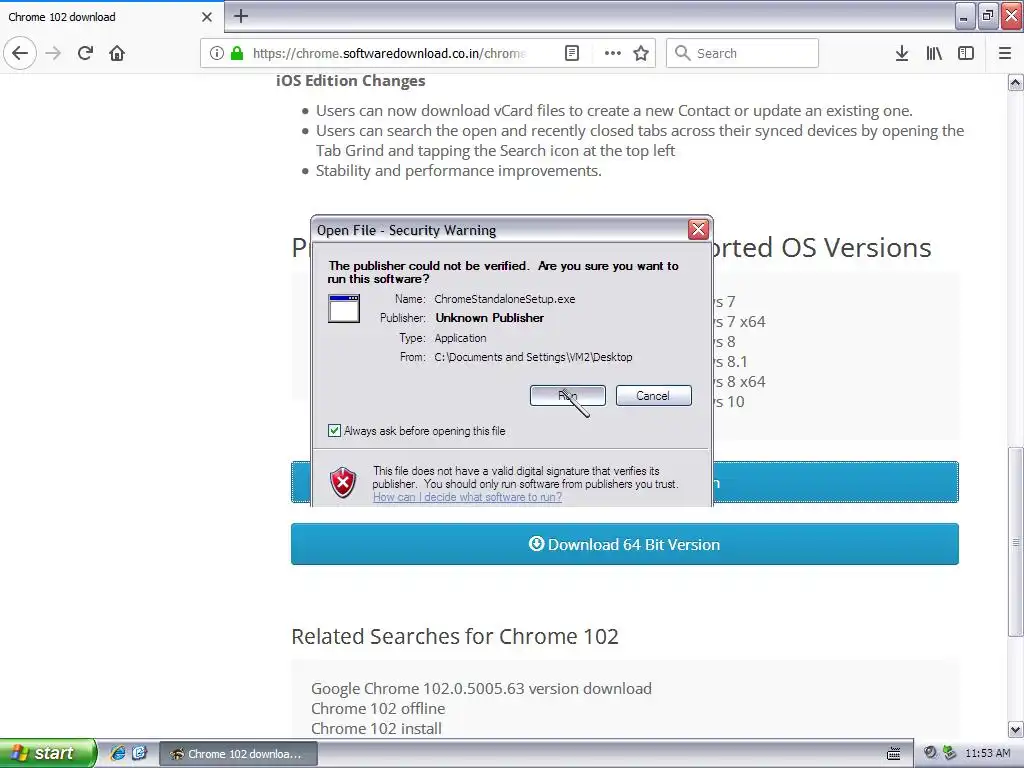This screenshot has width=1024, height=768.
Task: Click the green padlock security icon
Action: [237, 53]
